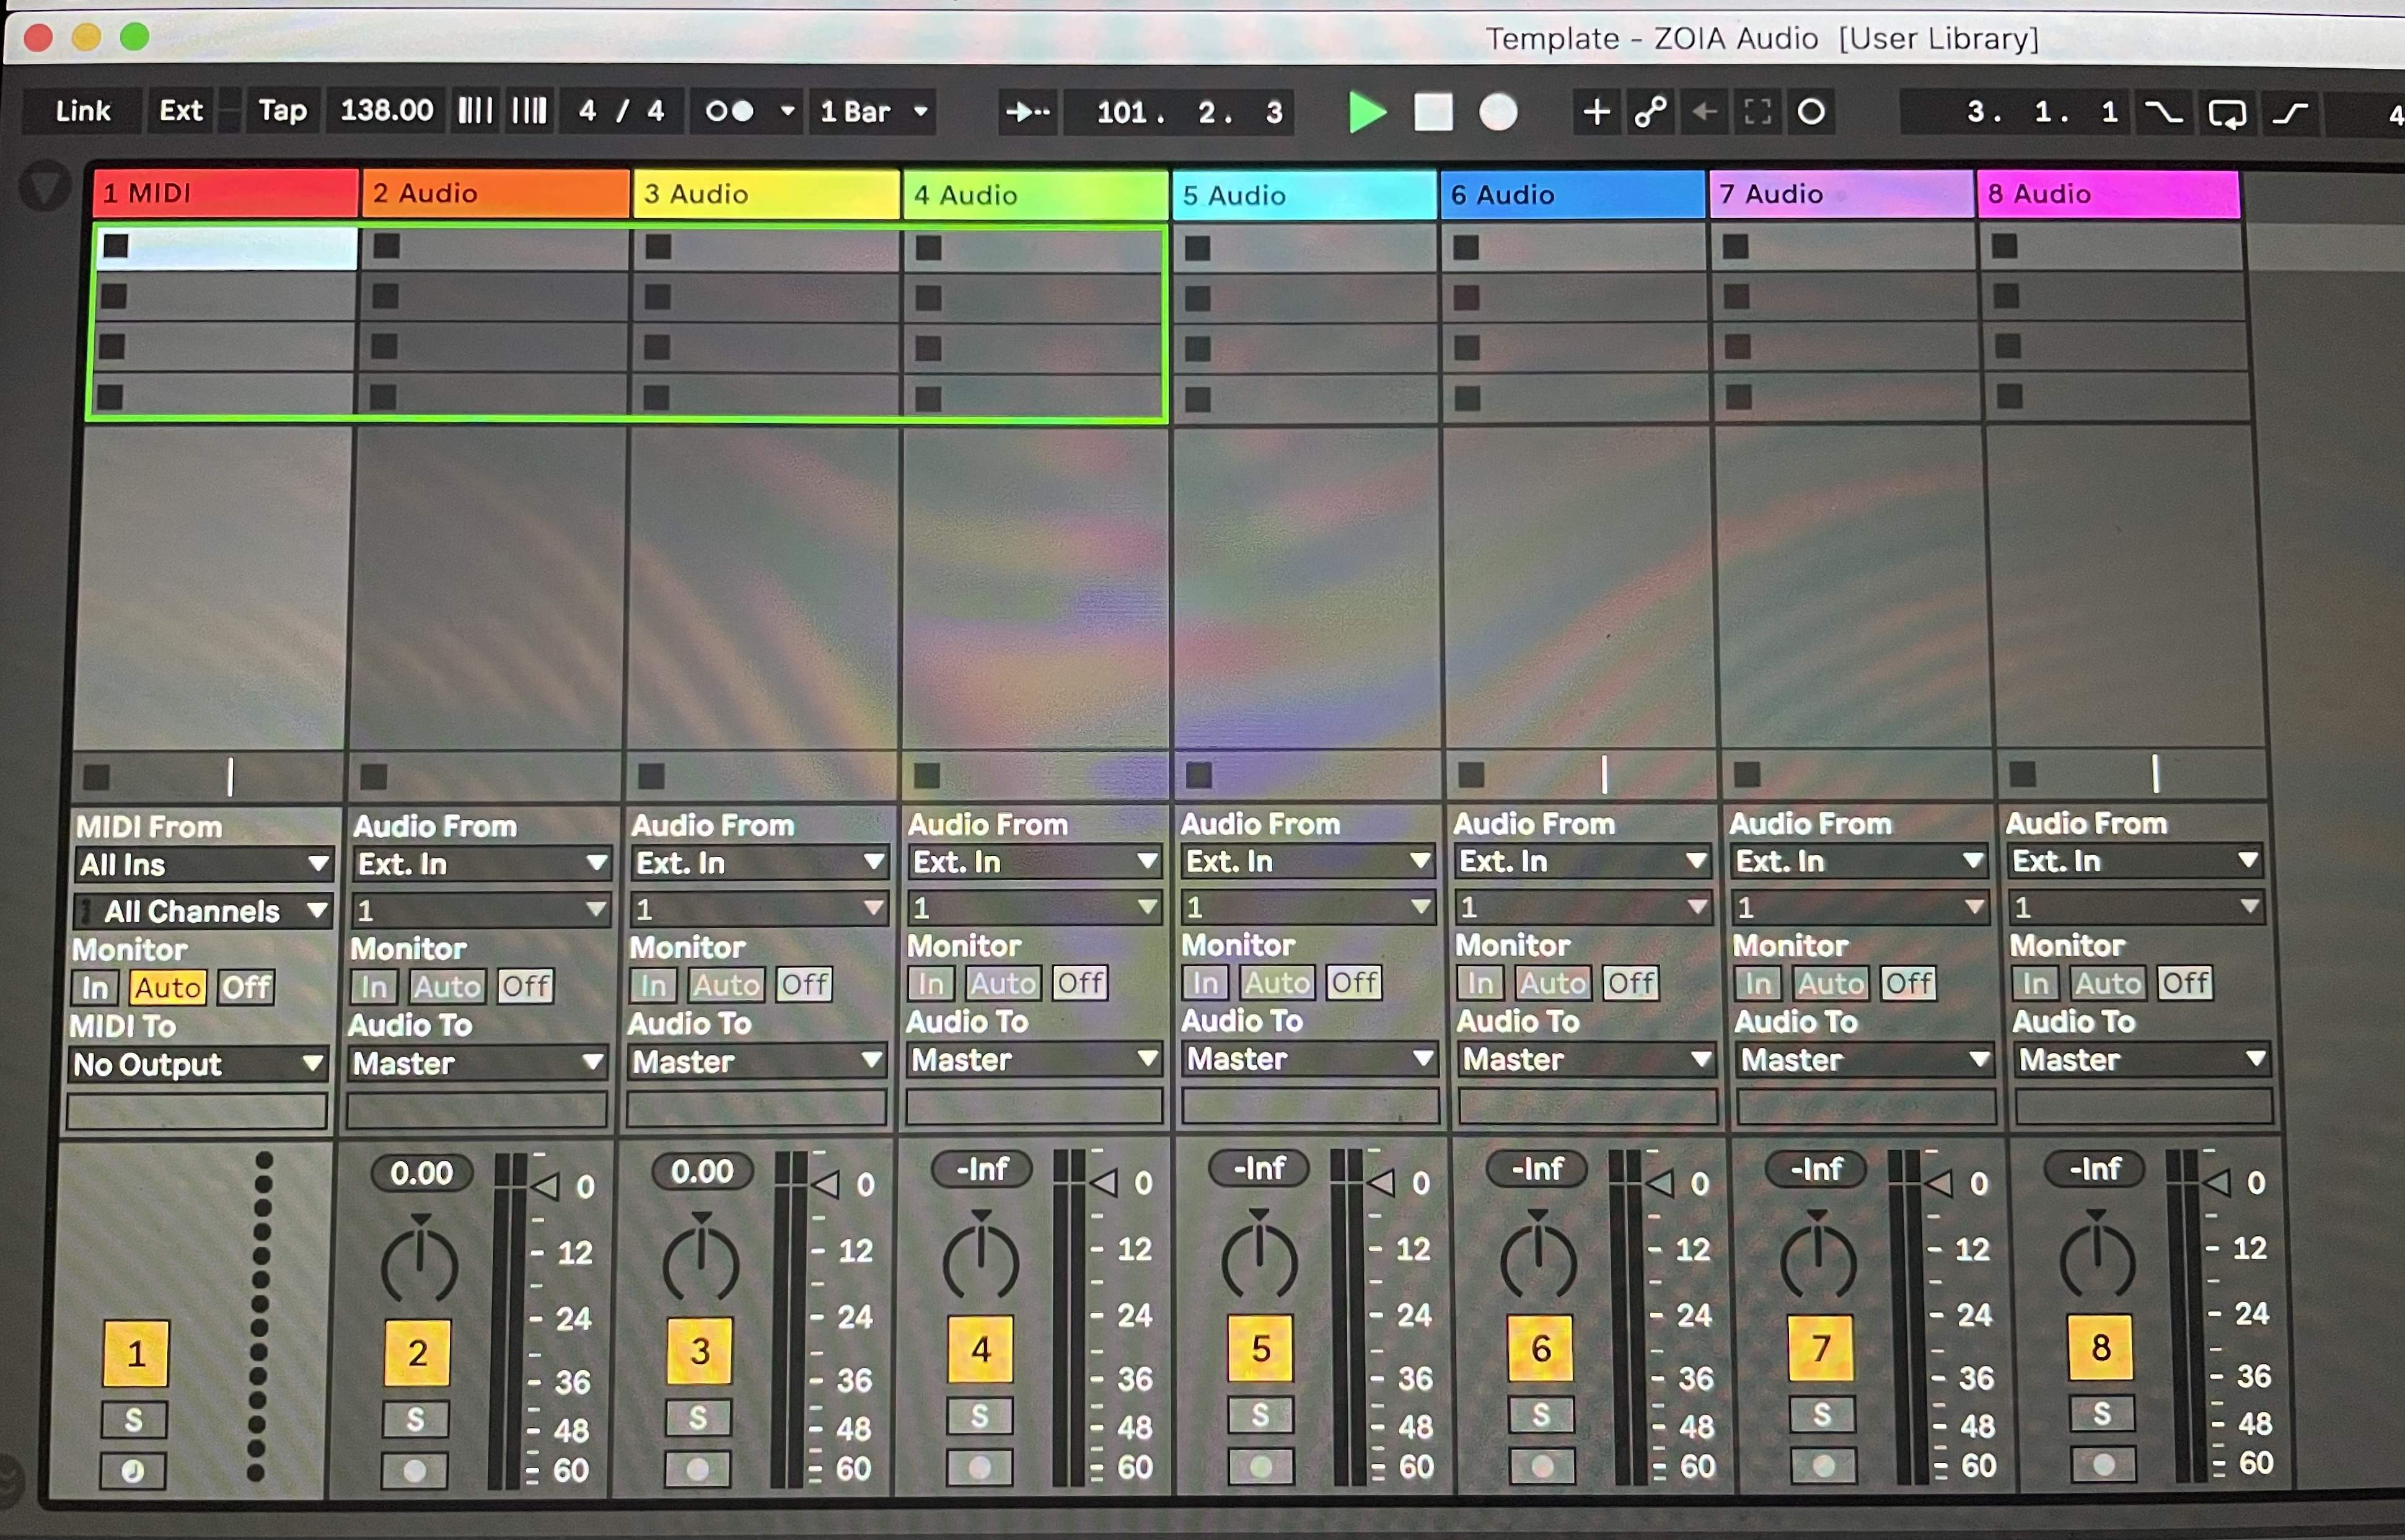Toggle the metronome icon
This screenshot has width=2405, height=1540.
[x=730, y=111]
